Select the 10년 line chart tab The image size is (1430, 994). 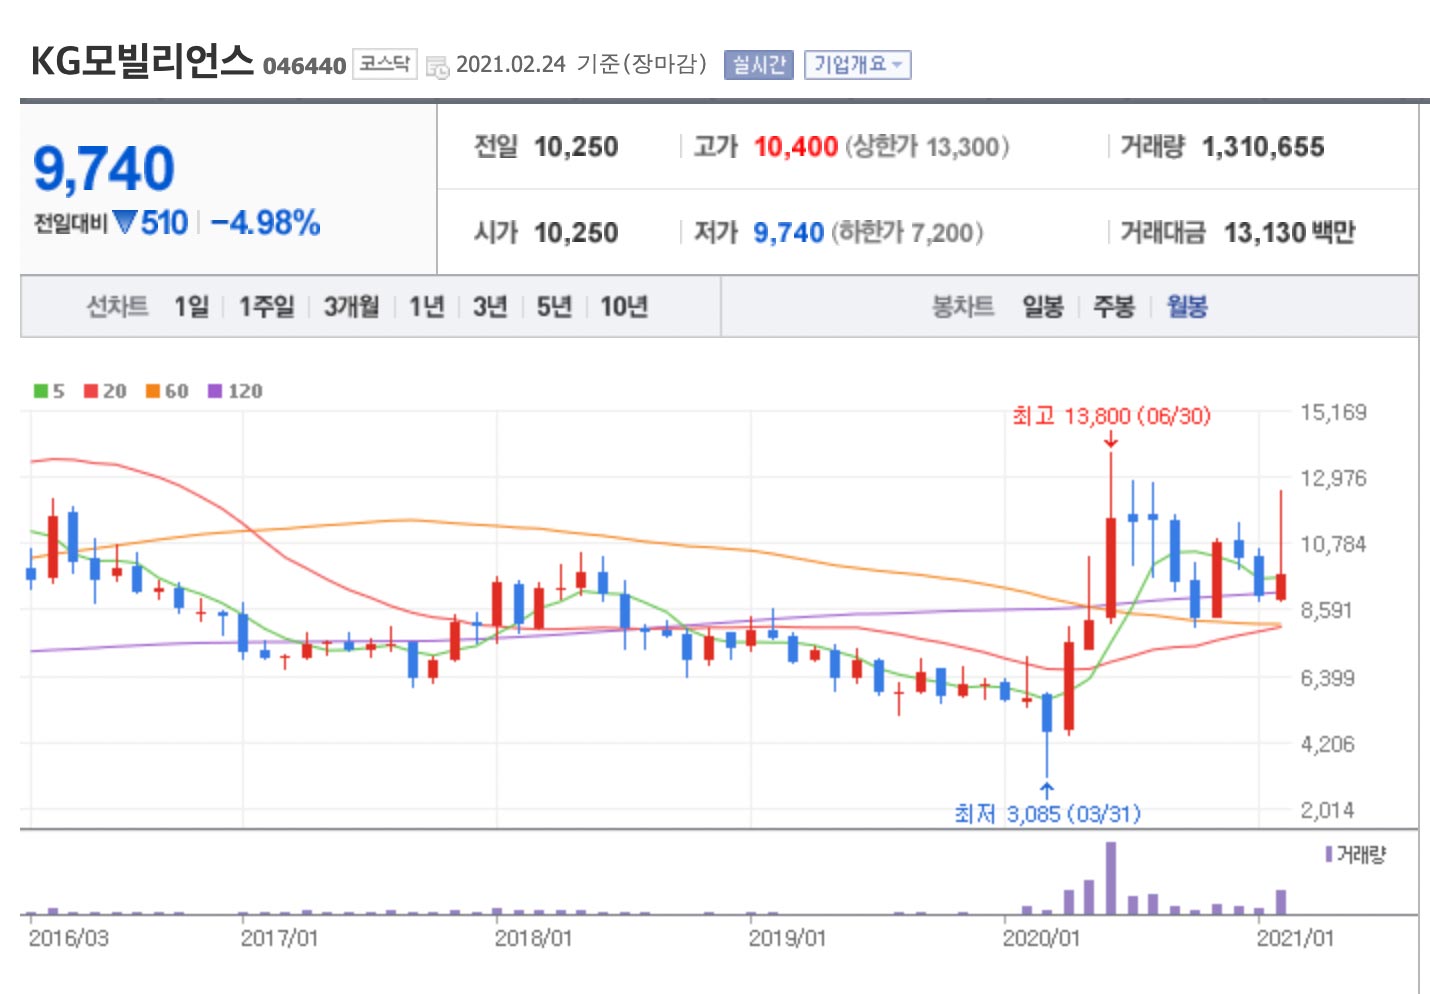pyautogui.click(x=624, y=306)
